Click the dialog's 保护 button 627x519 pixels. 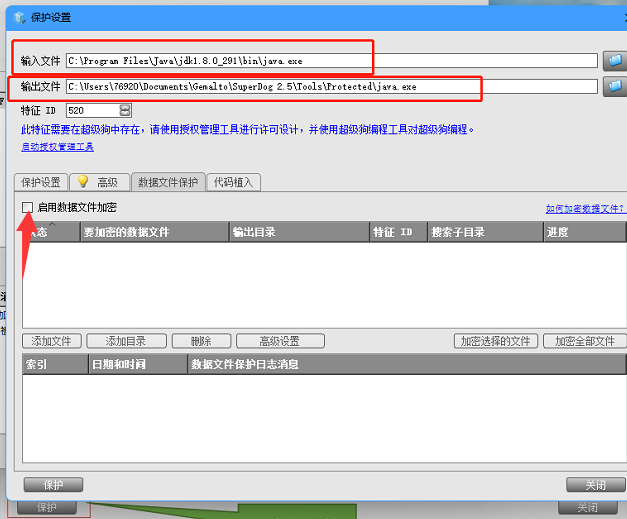(53, 485)
